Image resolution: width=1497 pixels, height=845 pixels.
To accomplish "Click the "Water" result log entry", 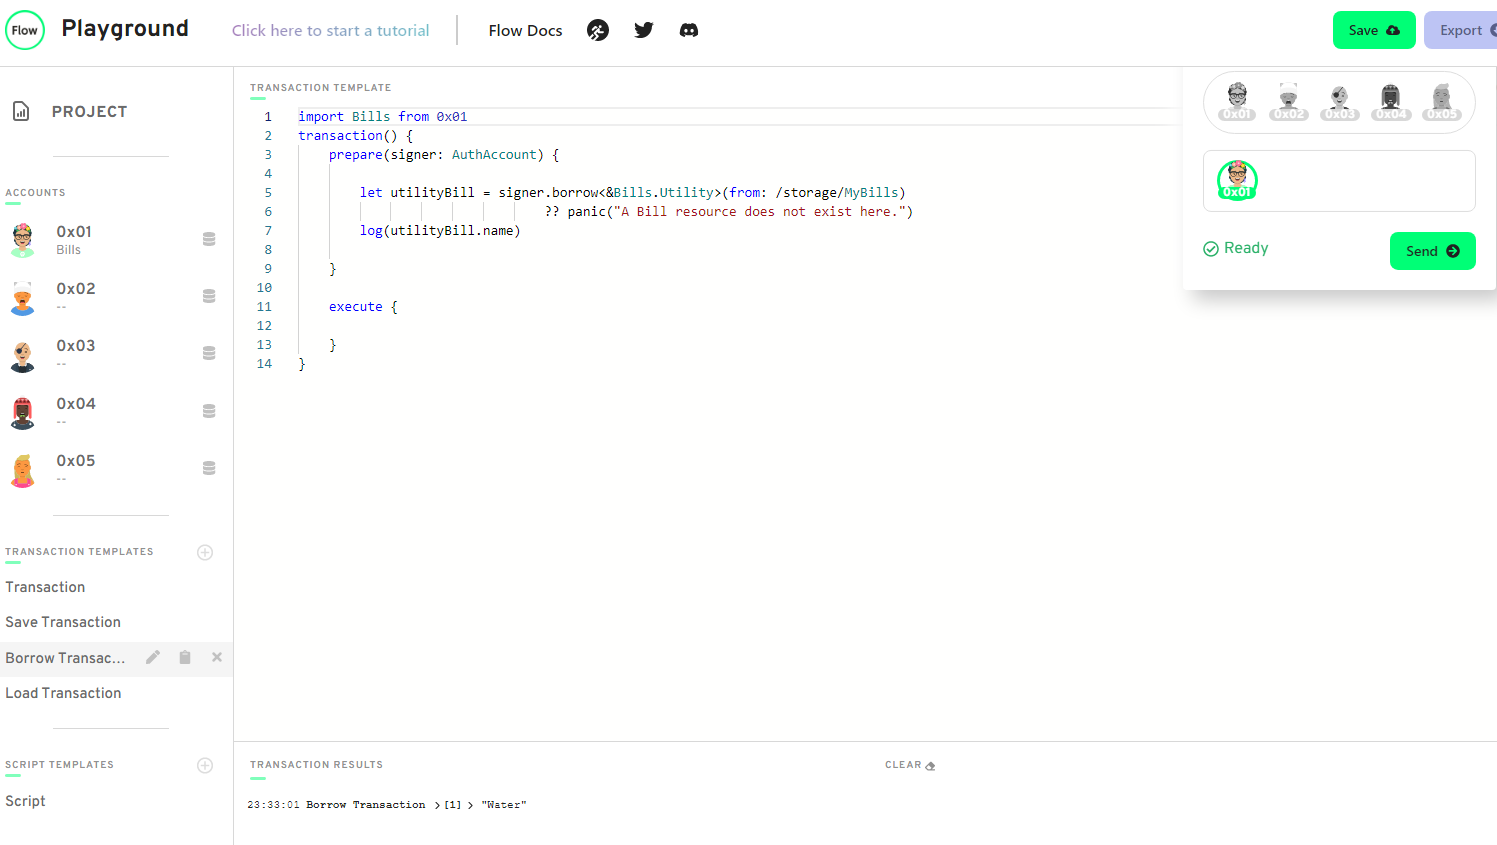I will click(504, 805).
